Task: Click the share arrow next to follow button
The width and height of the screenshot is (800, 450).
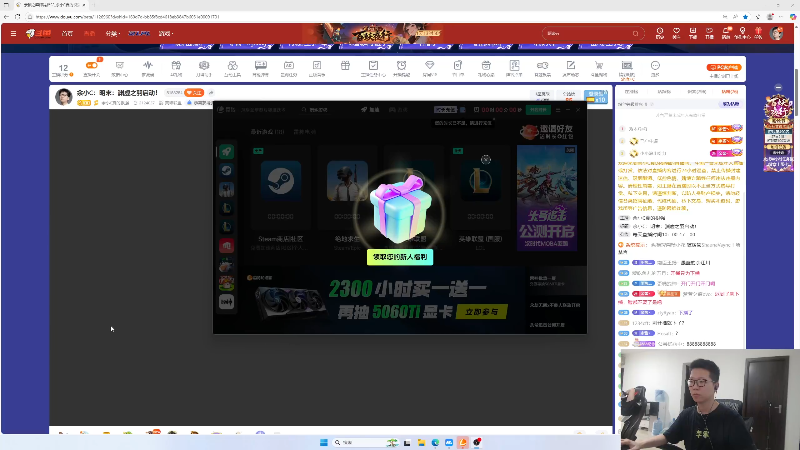Action: point(211,92)
